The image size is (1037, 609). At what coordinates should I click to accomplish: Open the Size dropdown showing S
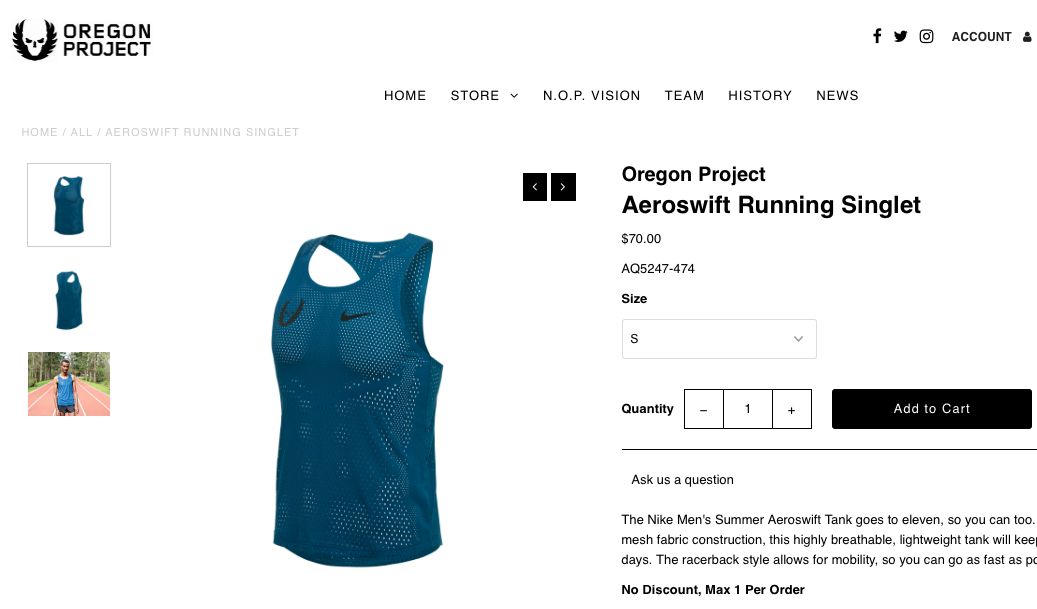719,339
